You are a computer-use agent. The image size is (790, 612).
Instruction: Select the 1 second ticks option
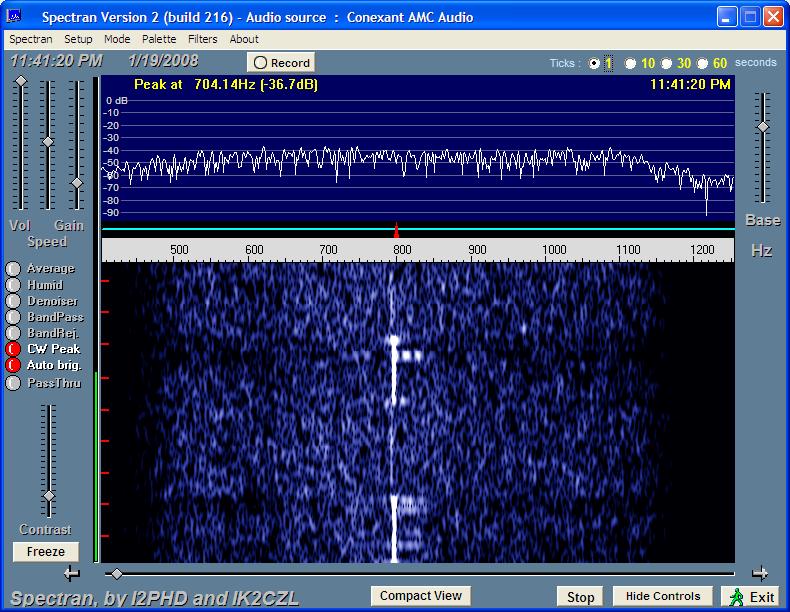click(x=595, y=63)
